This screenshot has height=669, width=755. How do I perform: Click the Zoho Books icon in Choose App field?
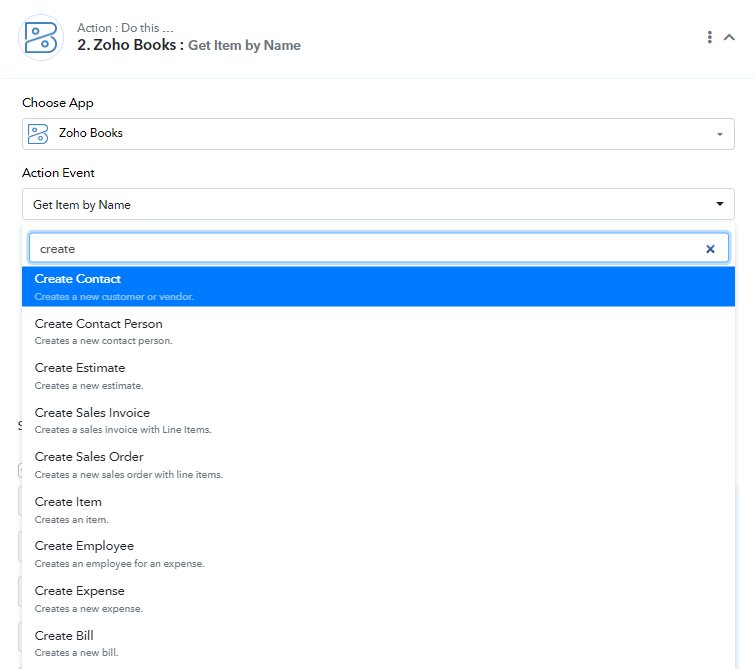click(x=38, y=133)
